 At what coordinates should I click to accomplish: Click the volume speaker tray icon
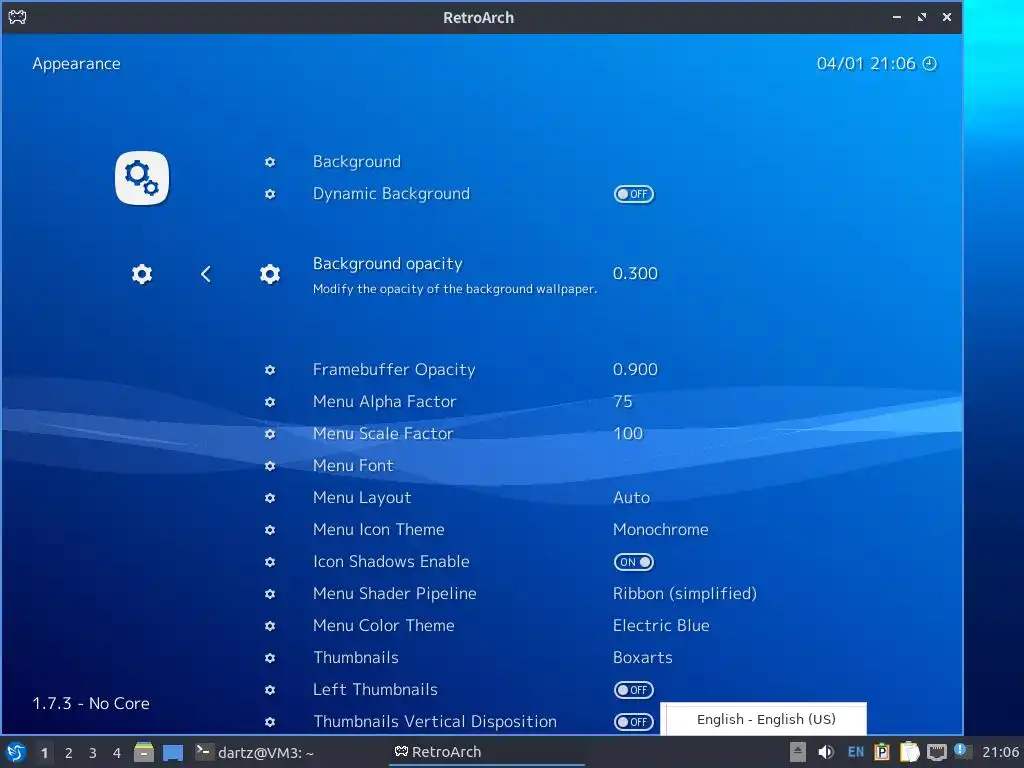click(826, 752)
